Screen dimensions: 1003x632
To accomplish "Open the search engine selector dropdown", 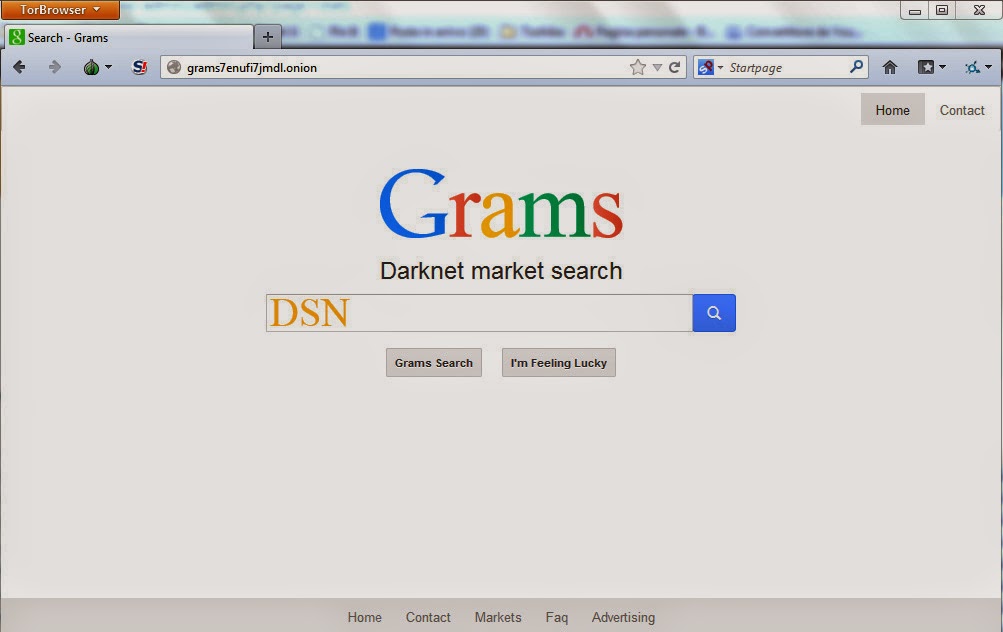I will tap(720, 67).
